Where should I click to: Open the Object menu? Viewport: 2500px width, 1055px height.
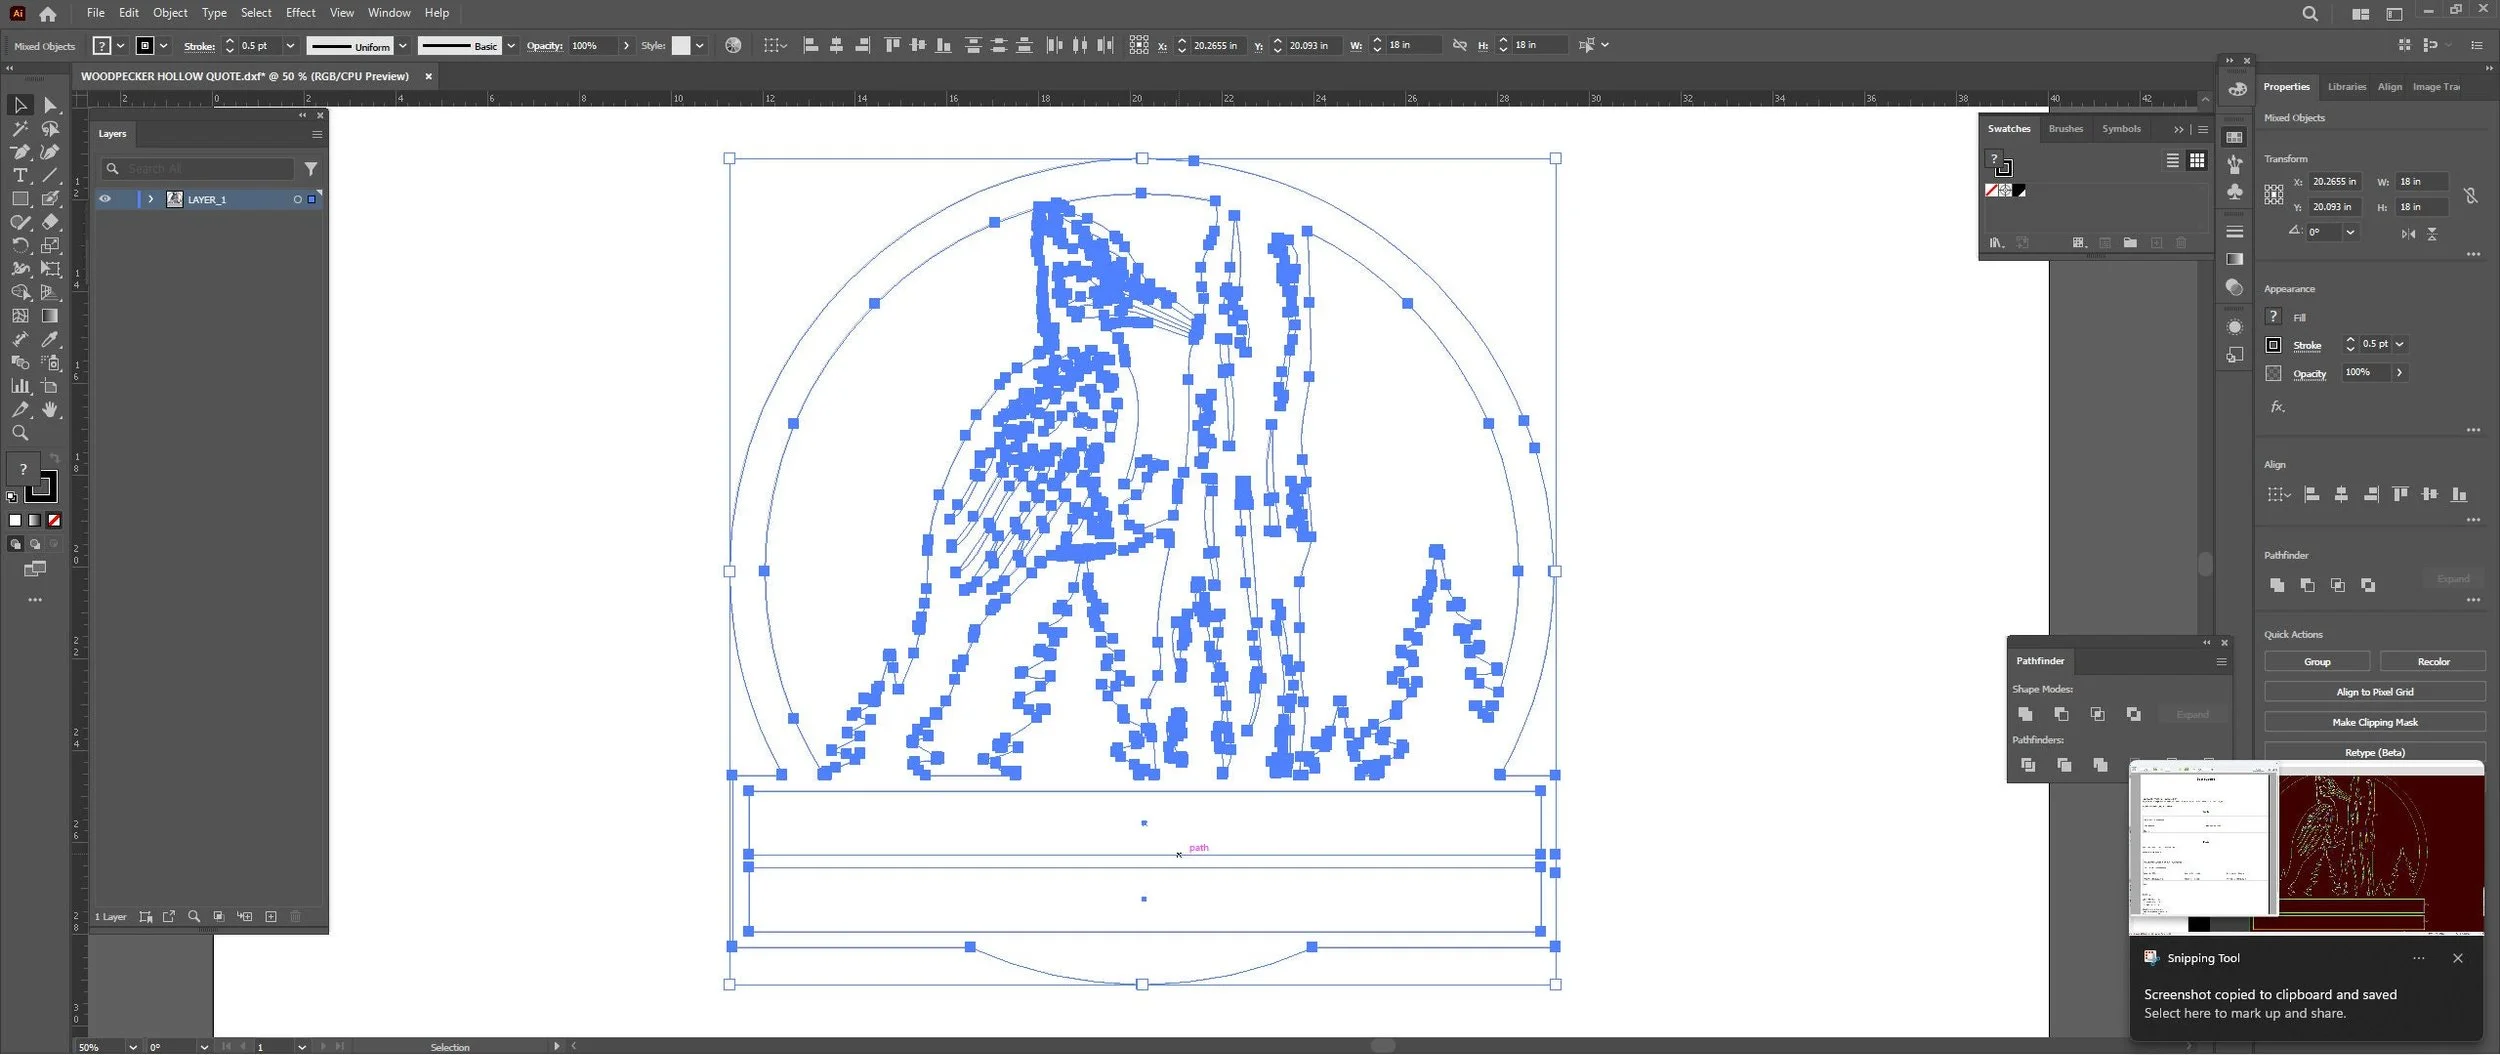pos(170,13)
